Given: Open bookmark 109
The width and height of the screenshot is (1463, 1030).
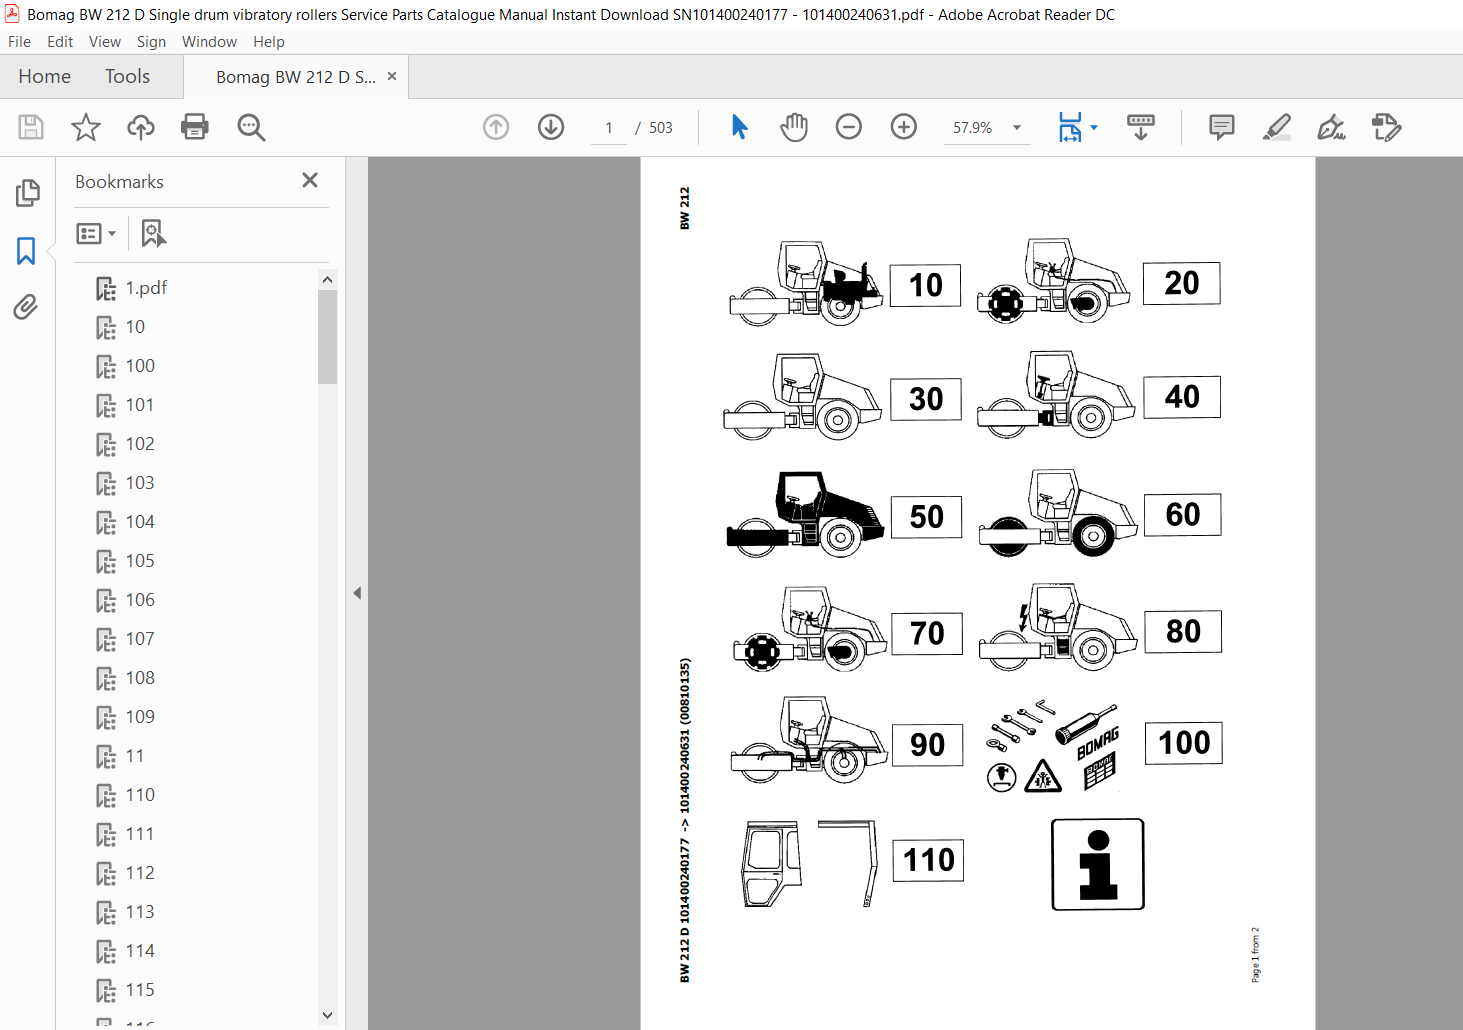Looking at the screenshot, I should [140, 717].
